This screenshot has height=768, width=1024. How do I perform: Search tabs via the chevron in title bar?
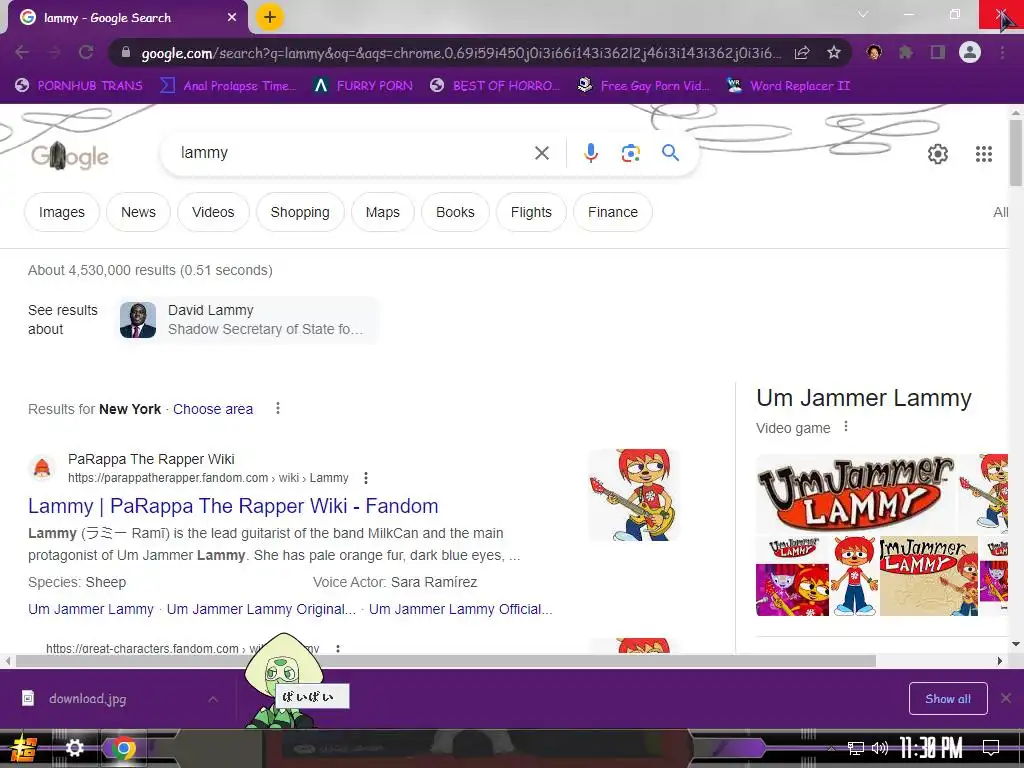pos(863,14)
